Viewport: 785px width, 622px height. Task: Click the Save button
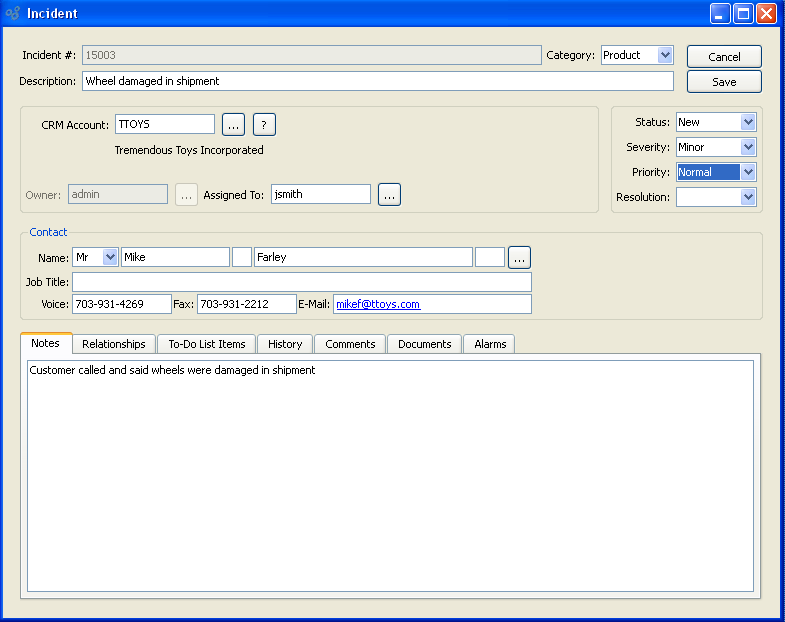pyautogui.click(x=724, y=82)
